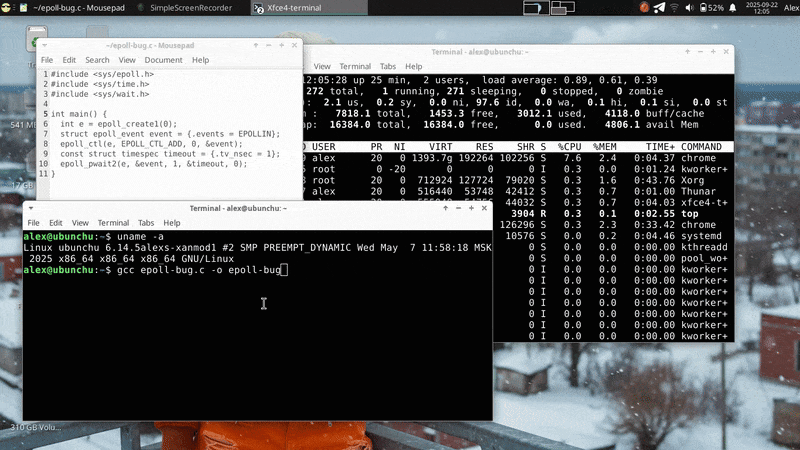Click the 'epoll_ctl' line in Mousepad

(x=151, y=144)
